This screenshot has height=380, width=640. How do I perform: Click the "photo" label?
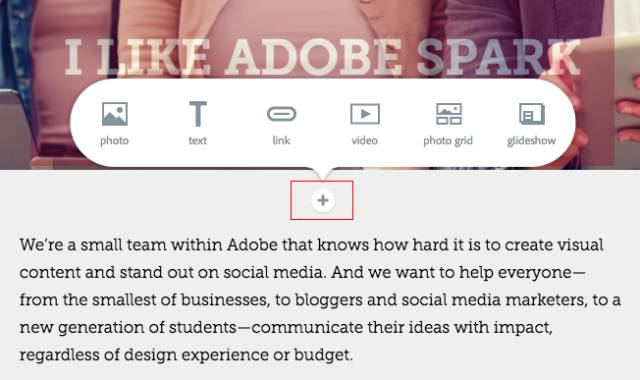pos(115,141)
